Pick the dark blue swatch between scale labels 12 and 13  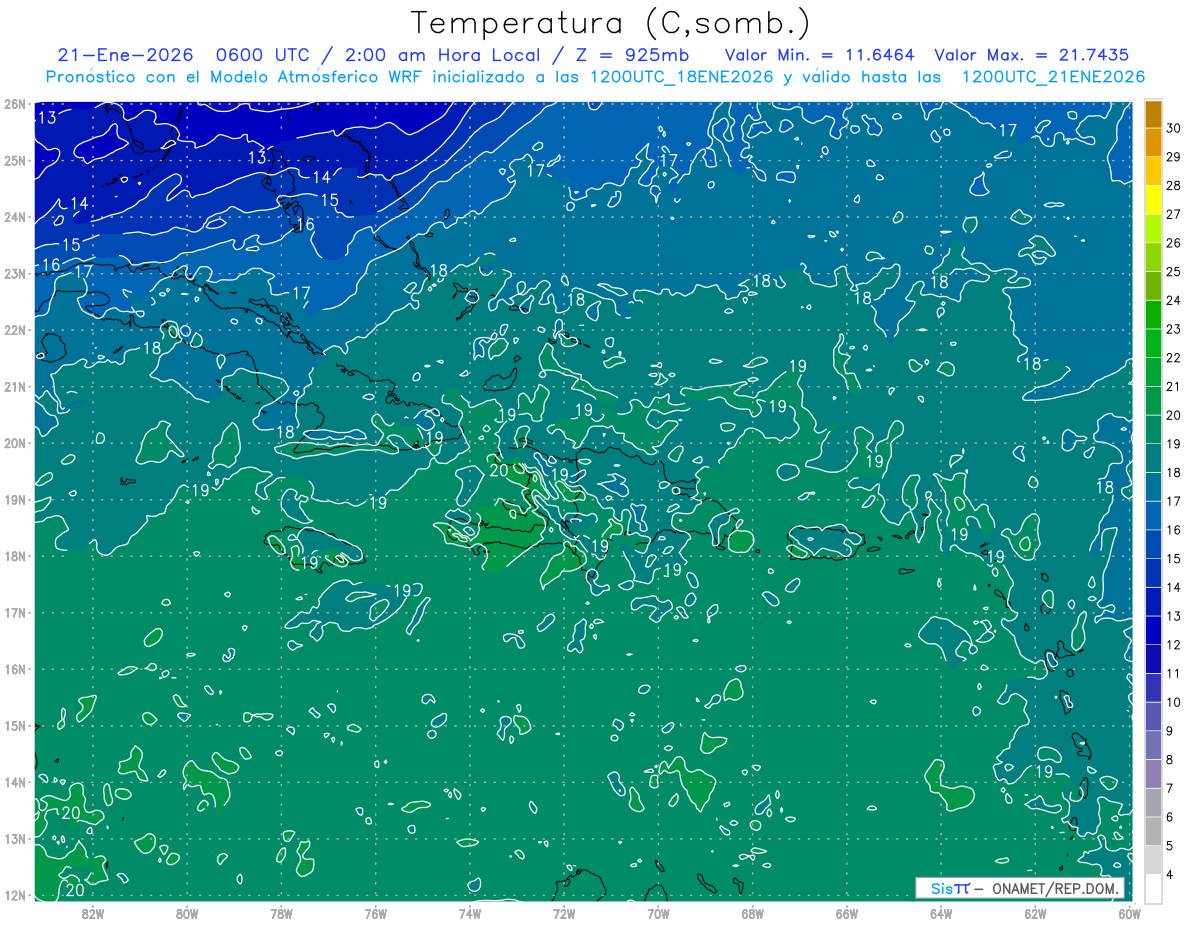click(1153, 630)
